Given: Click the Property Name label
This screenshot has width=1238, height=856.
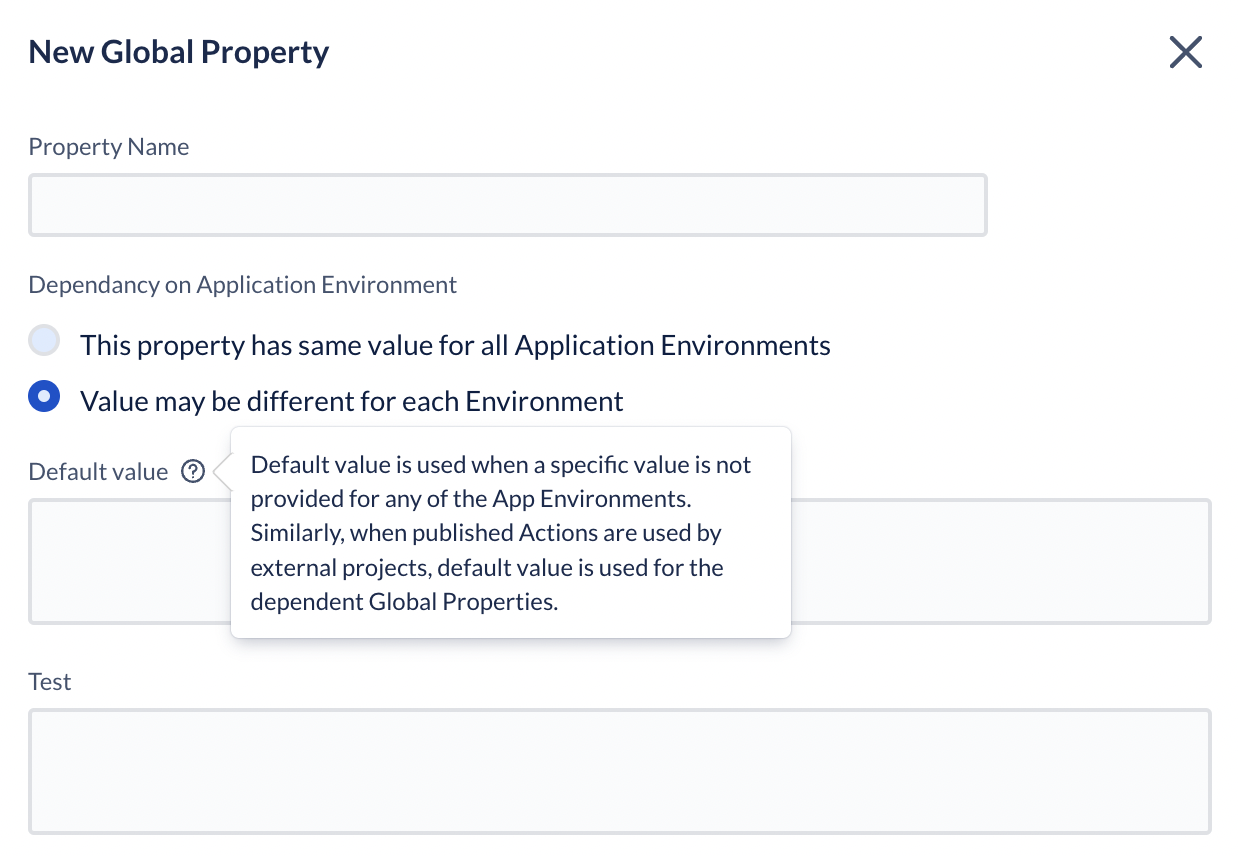Looking at the screenshot, I should coord(108,146).
